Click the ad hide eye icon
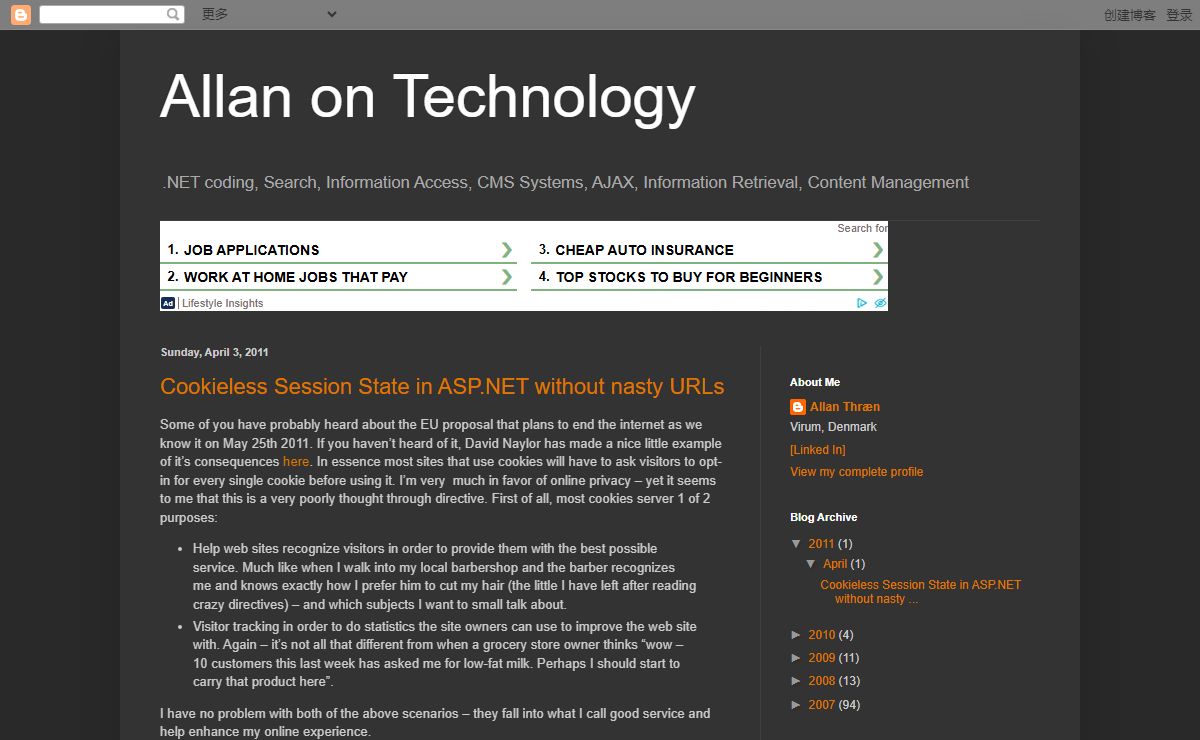 pos(880,303)
